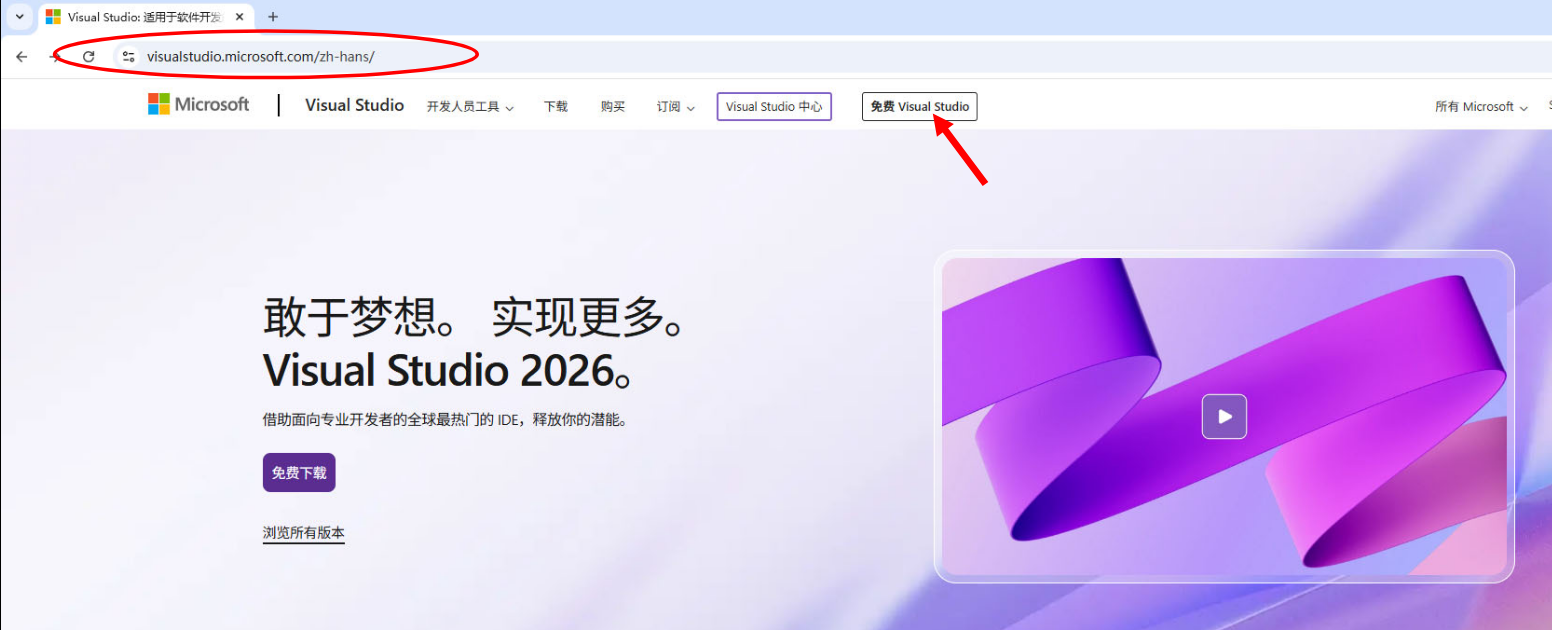Close the Visual Studio browser tab
The image size is (1552, 630).
239,17
